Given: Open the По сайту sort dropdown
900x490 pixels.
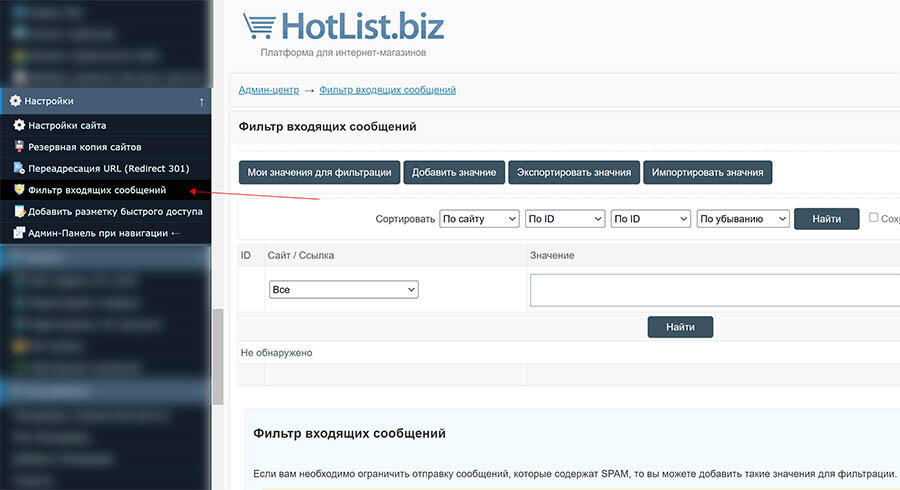Looking at the screenshot, I should [479, 219].
